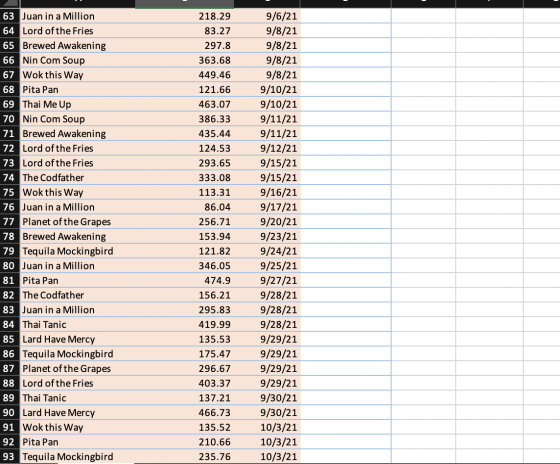The width and height of the screenshot is (560, 464).
Task: Click cell containing Brewed Awakening in row 65
Action: tap(78, 45)
